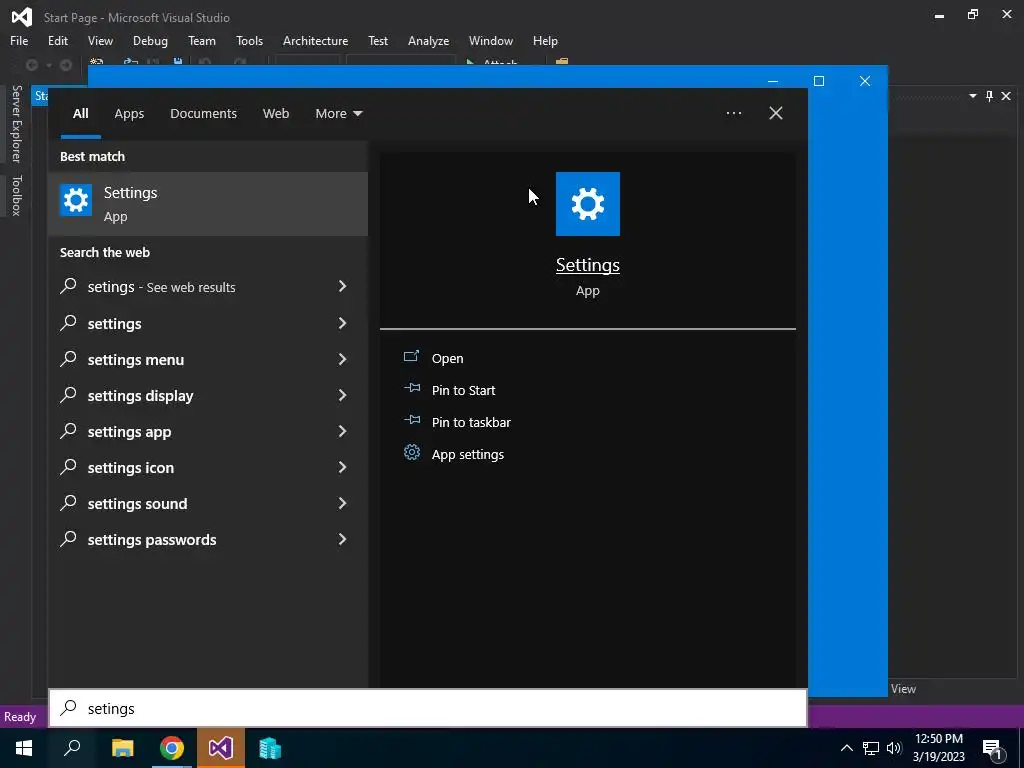Screen dimensions: 1024x768
Task: Click the Visual Studio logo icon
Action: tap(22, 17)
